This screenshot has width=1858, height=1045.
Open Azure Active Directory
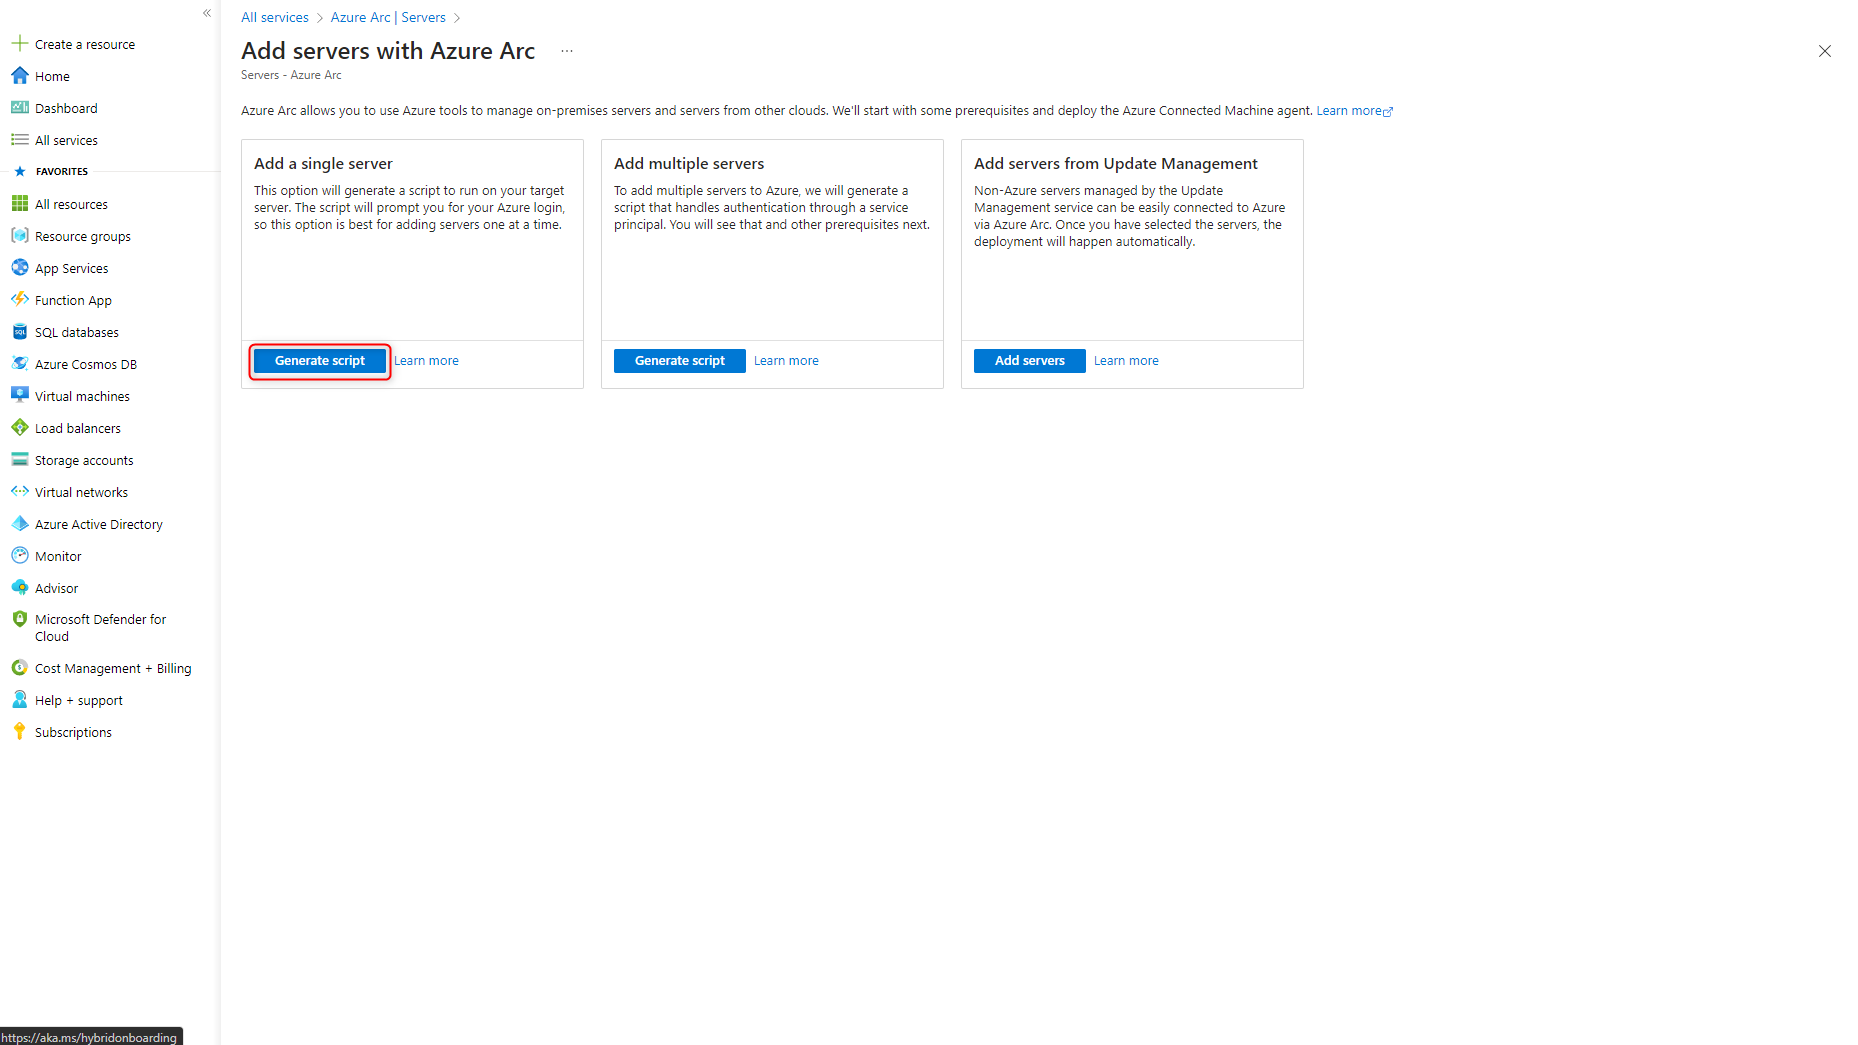click(x=98, y=524)
